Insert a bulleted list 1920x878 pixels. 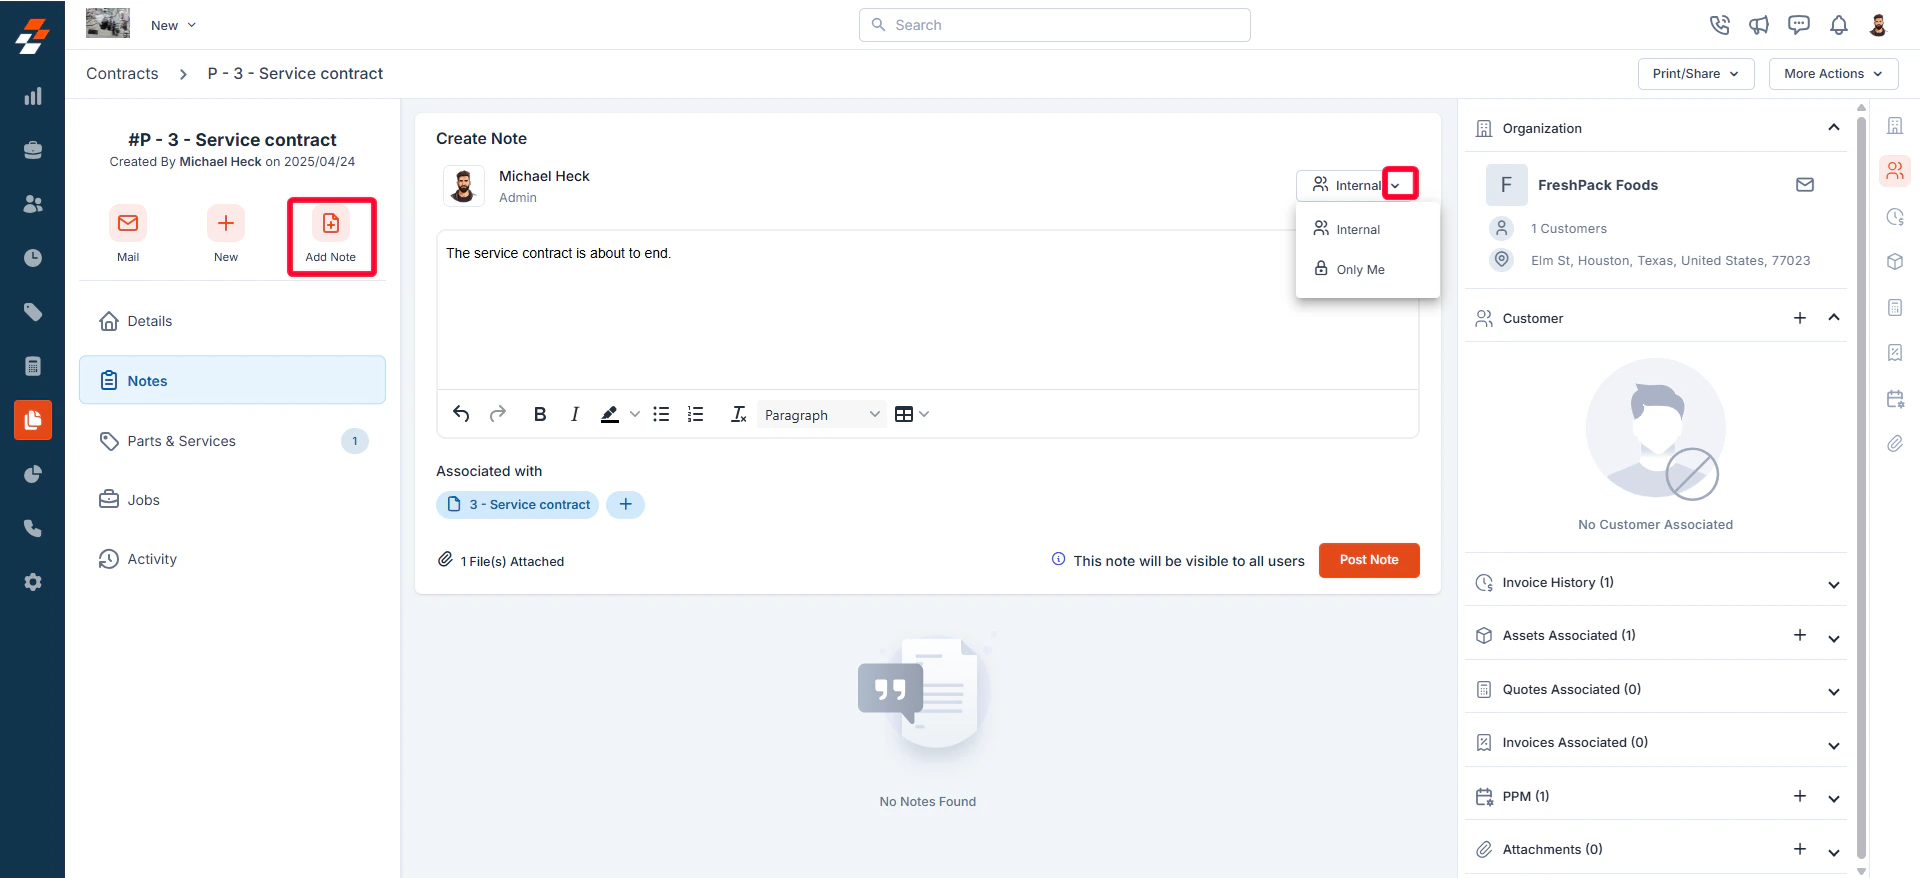point(661,414)
